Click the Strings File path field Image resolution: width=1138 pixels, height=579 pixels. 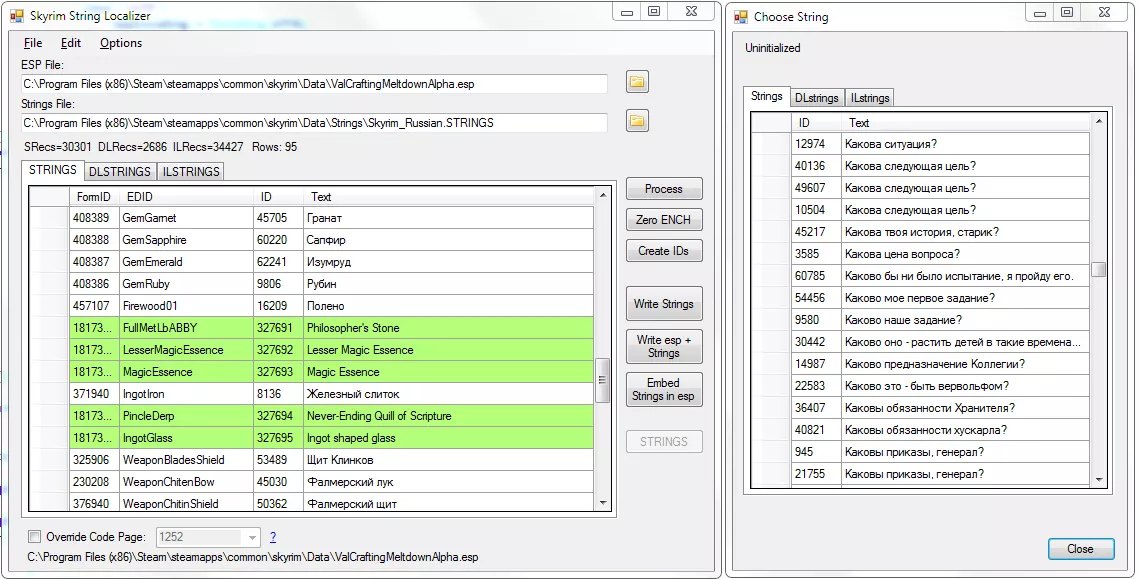[x=314, y=123]
